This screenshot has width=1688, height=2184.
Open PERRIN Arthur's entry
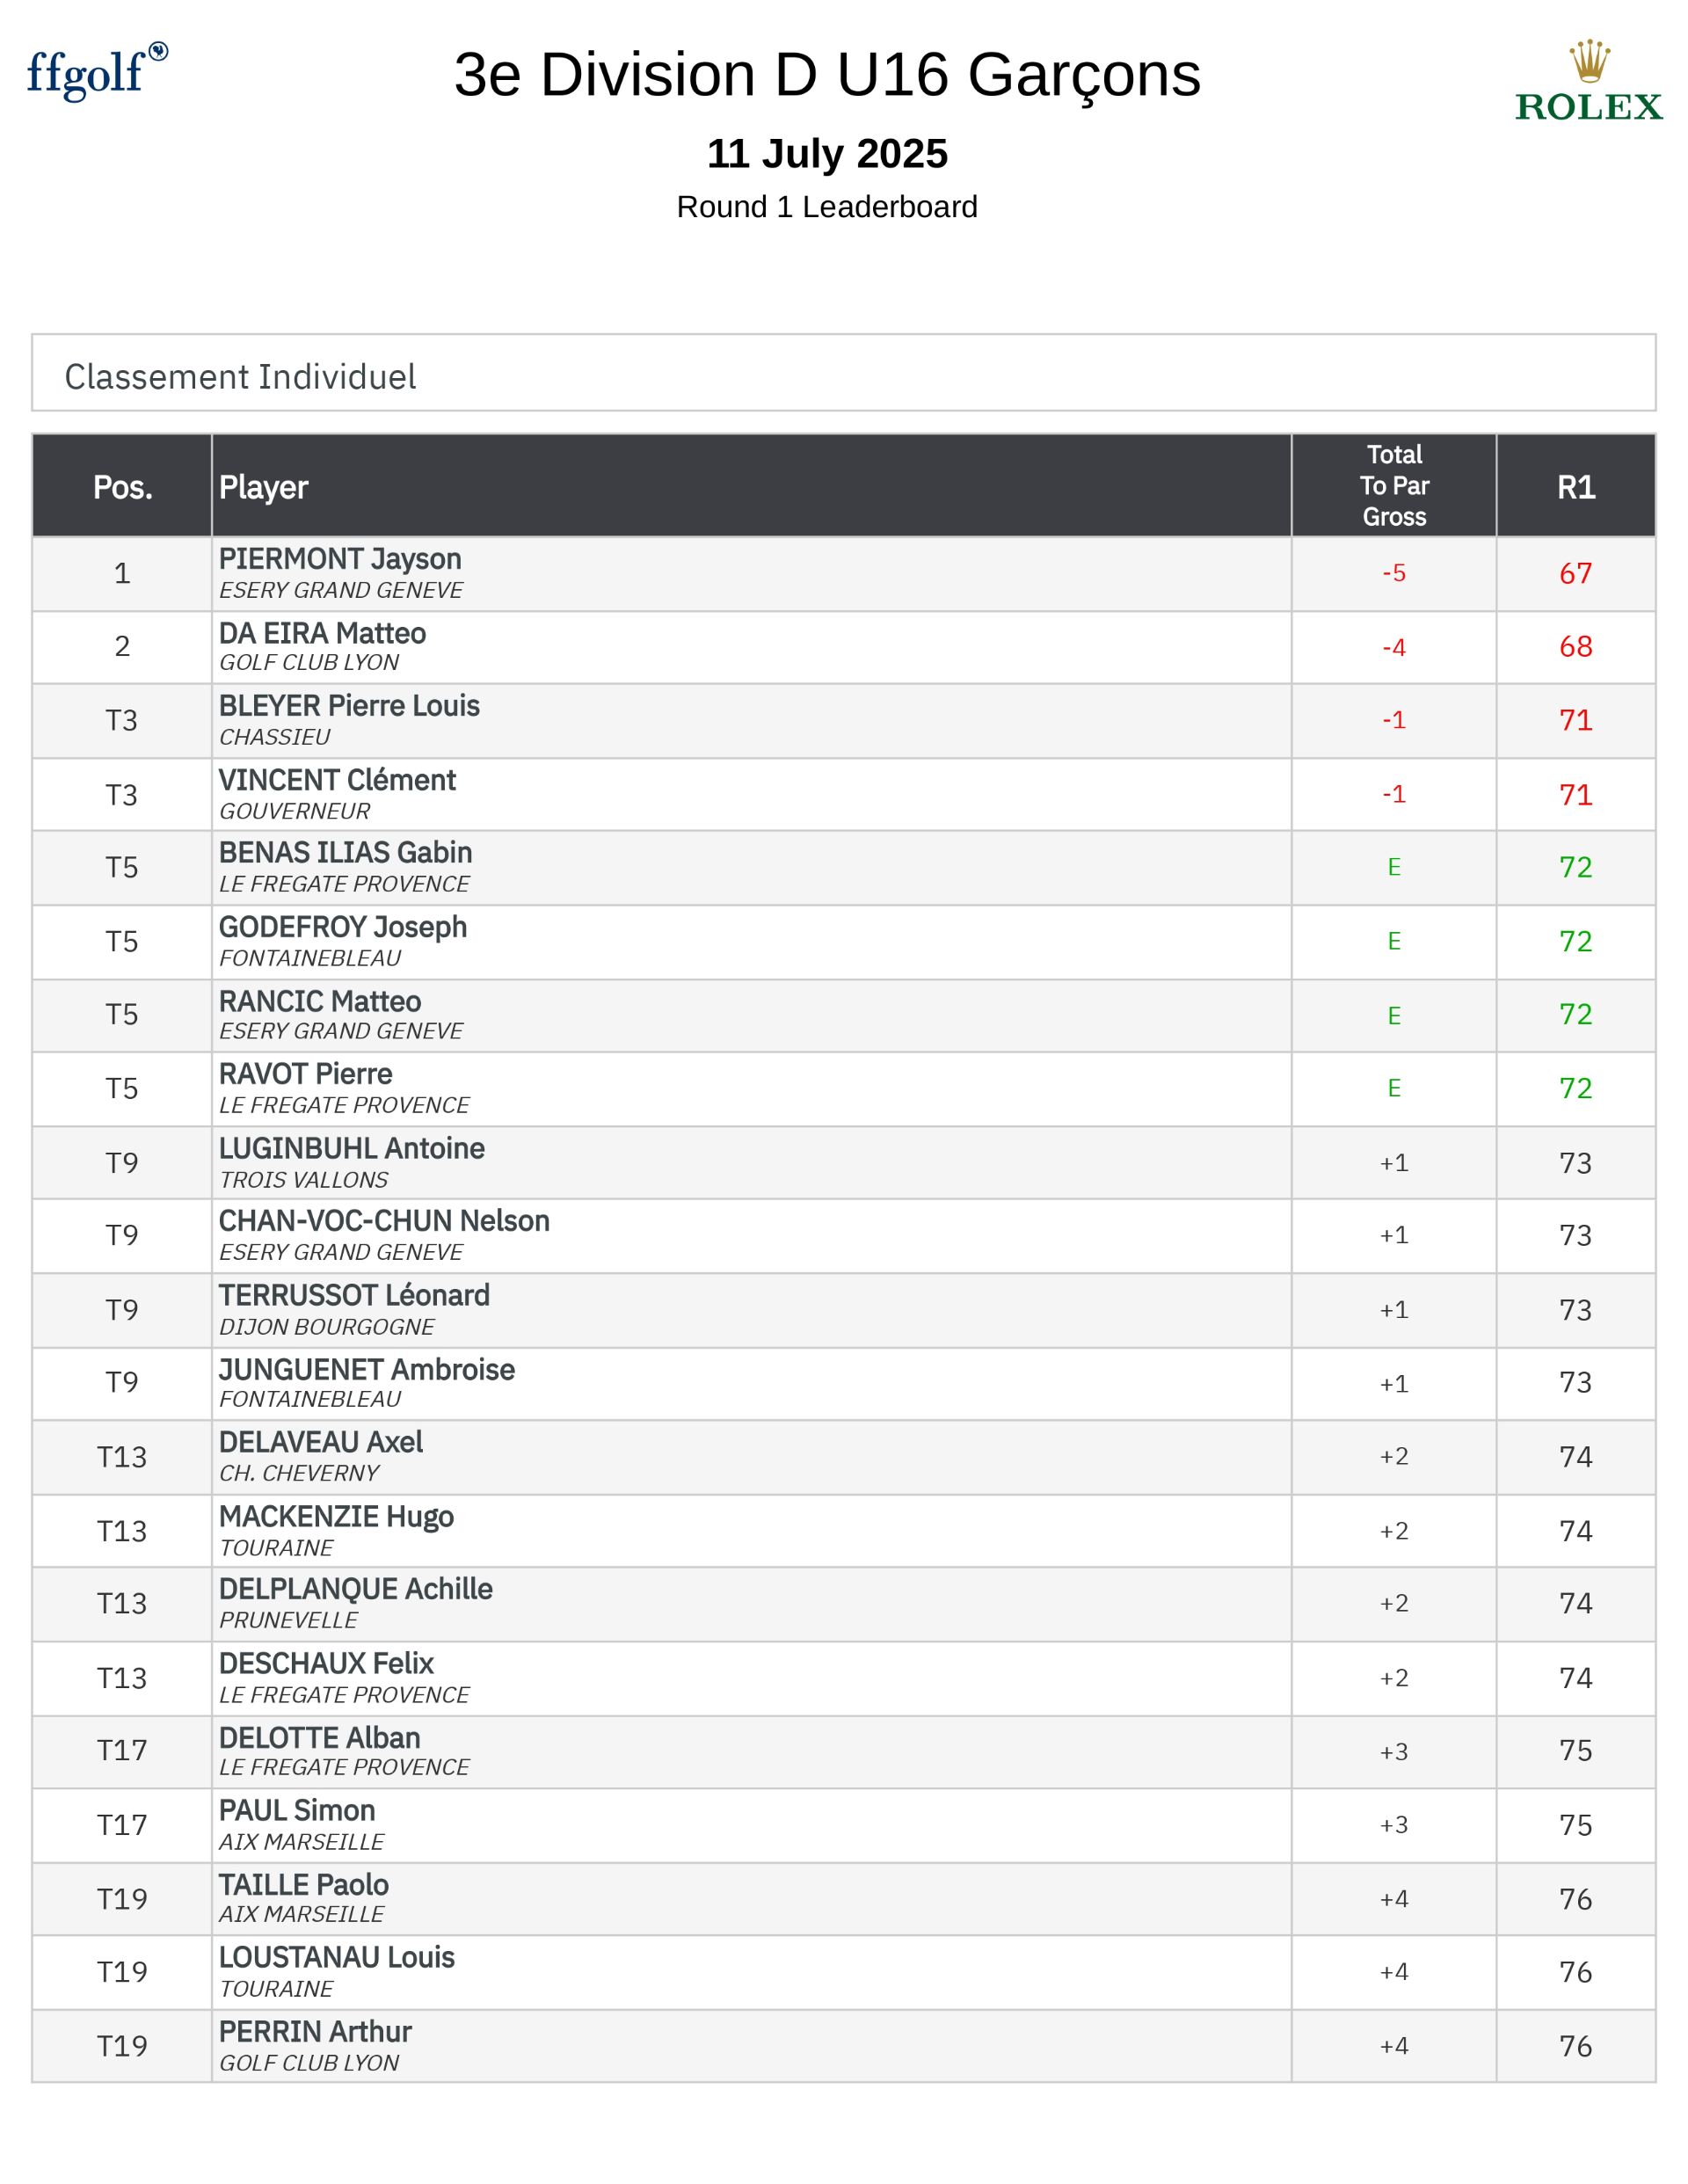pos(315,2032)
